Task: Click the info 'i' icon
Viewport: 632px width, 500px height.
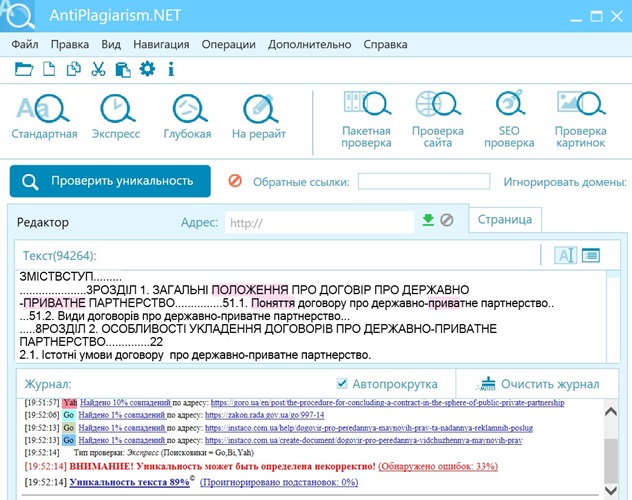Action: (x=171, y=69)
